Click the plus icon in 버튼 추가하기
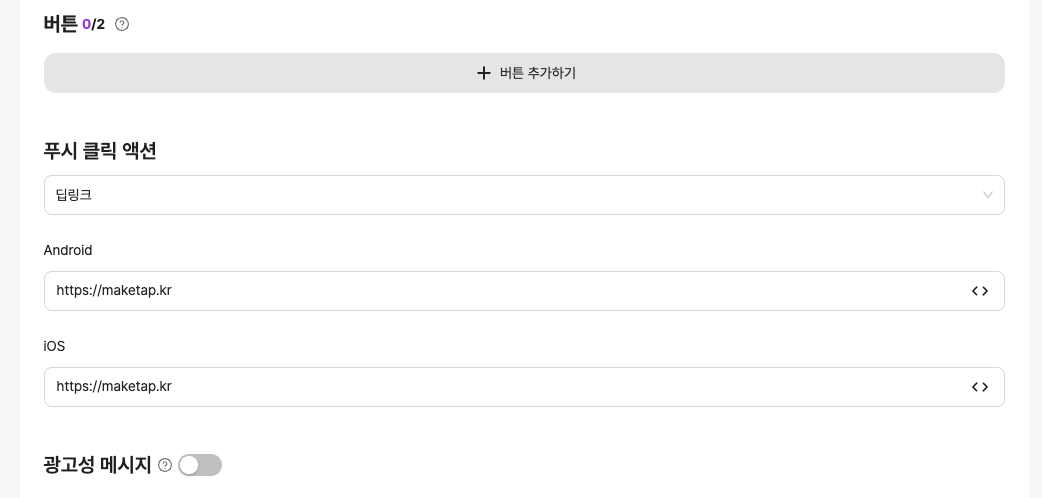 484,73
